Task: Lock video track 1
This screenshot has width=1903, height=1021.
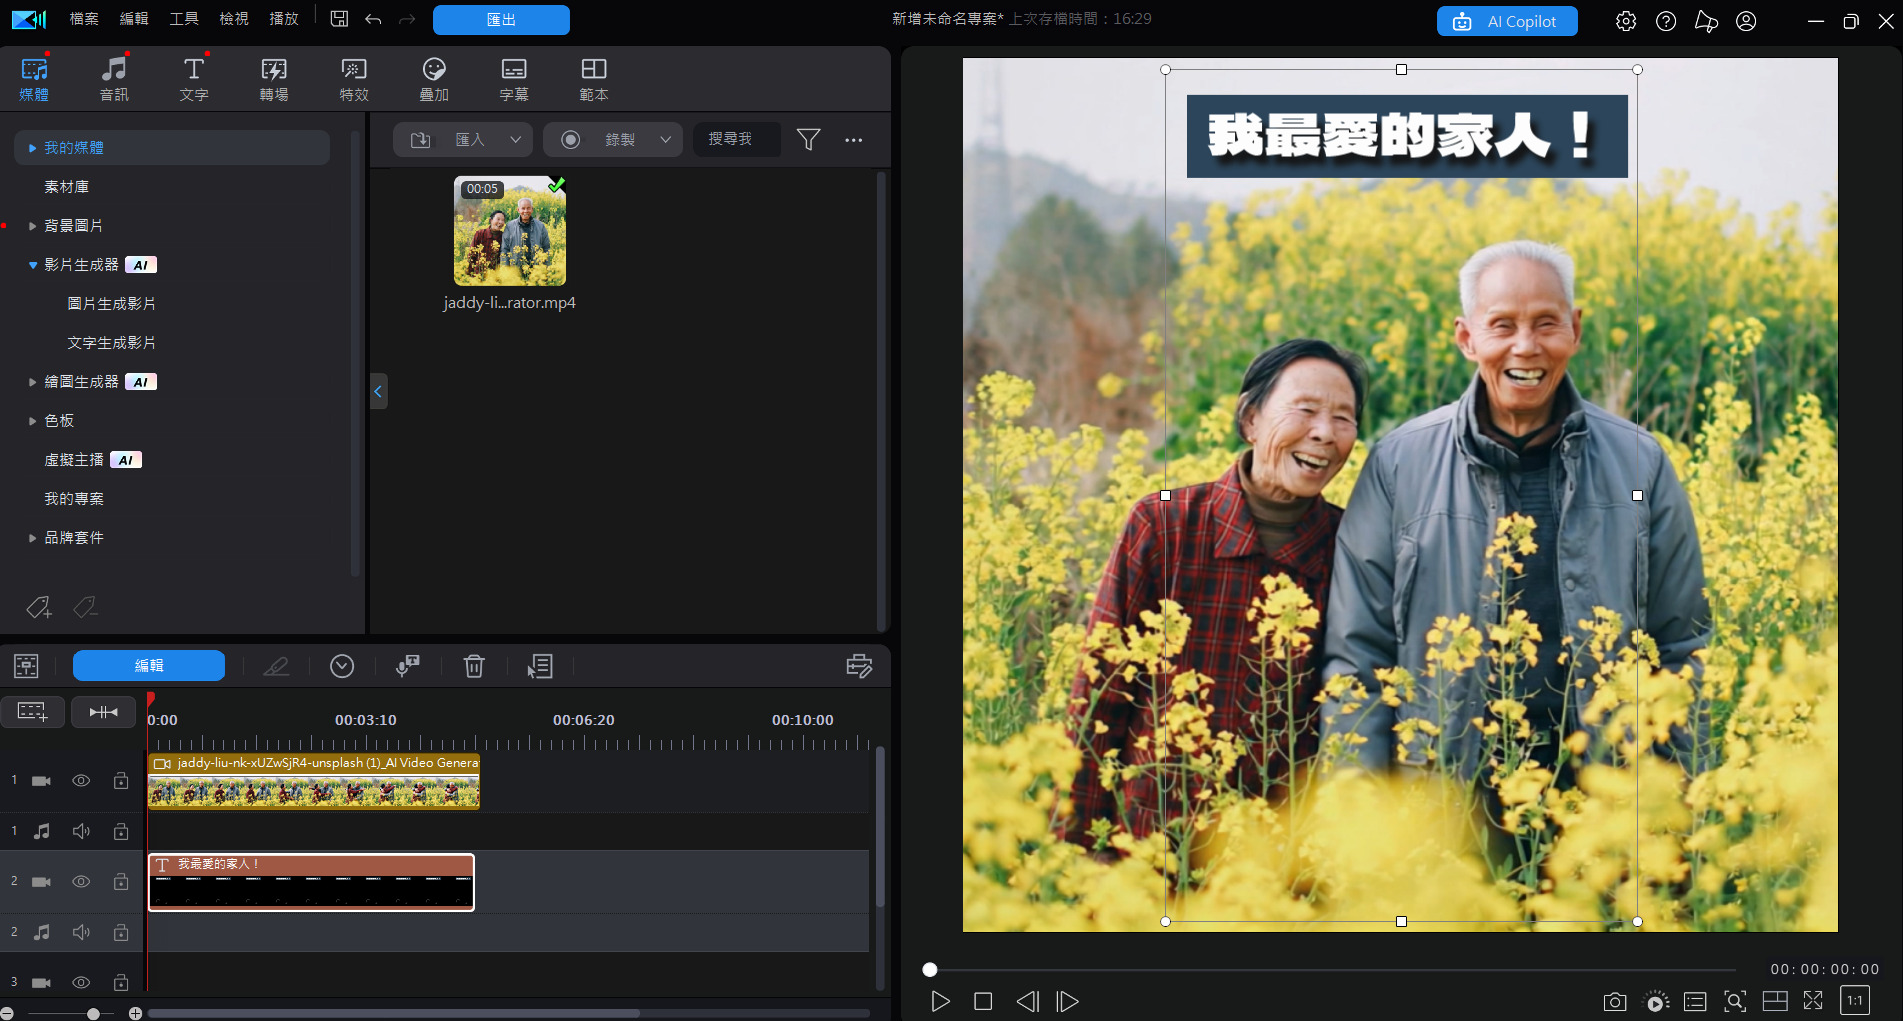Action: point(120,780)
